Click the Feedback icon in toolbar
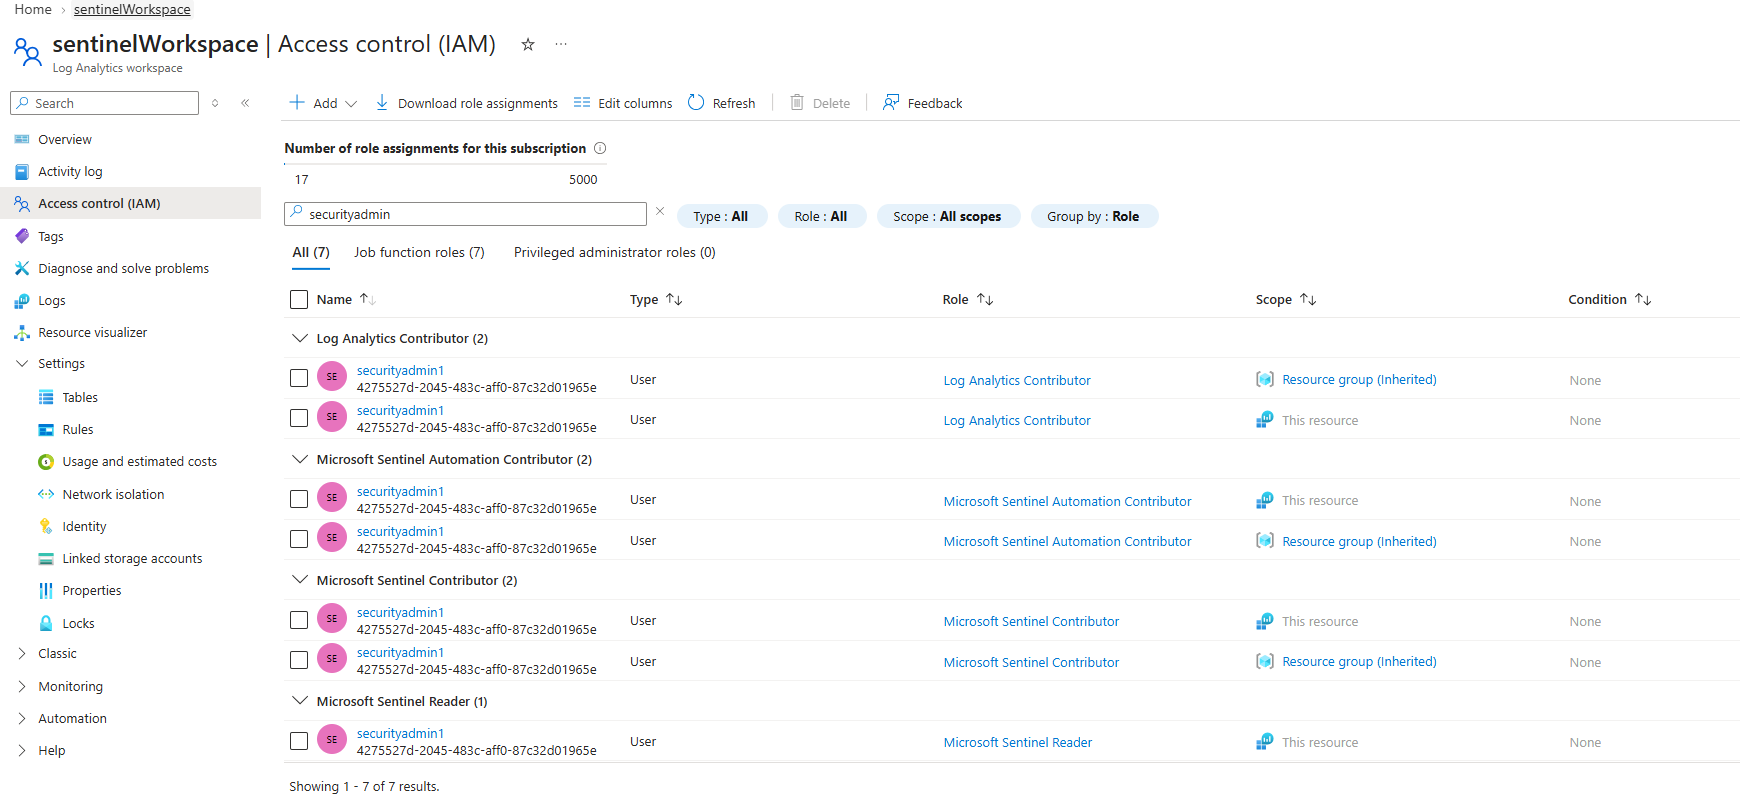1740x811 pixels. (891, 102)
